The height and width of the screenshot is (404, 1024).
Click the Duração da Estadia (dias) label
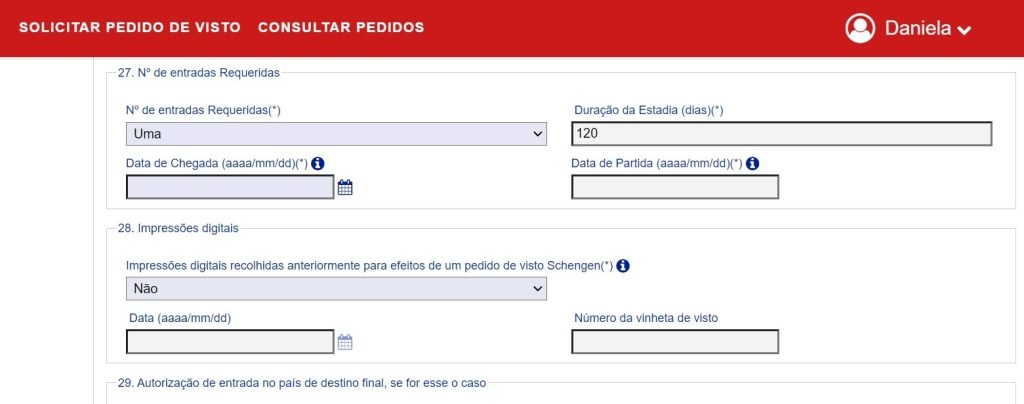pos(648,110)
